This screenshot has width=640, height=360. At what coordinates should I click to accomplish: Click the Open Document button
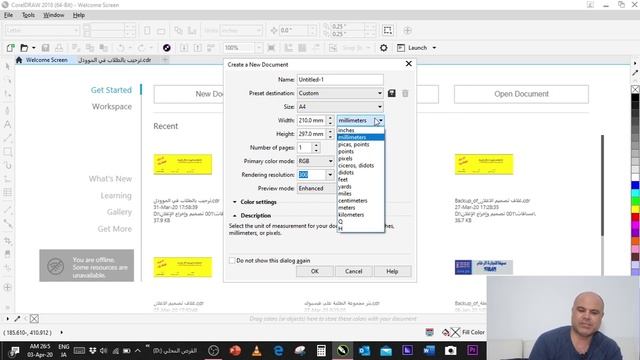coord(521,94)
